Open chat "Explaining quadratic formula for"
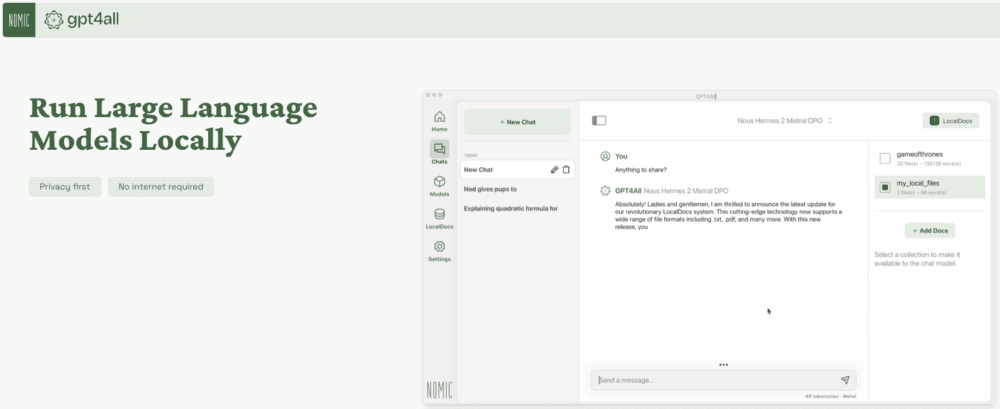The image size is (1000, 409). 511,209
